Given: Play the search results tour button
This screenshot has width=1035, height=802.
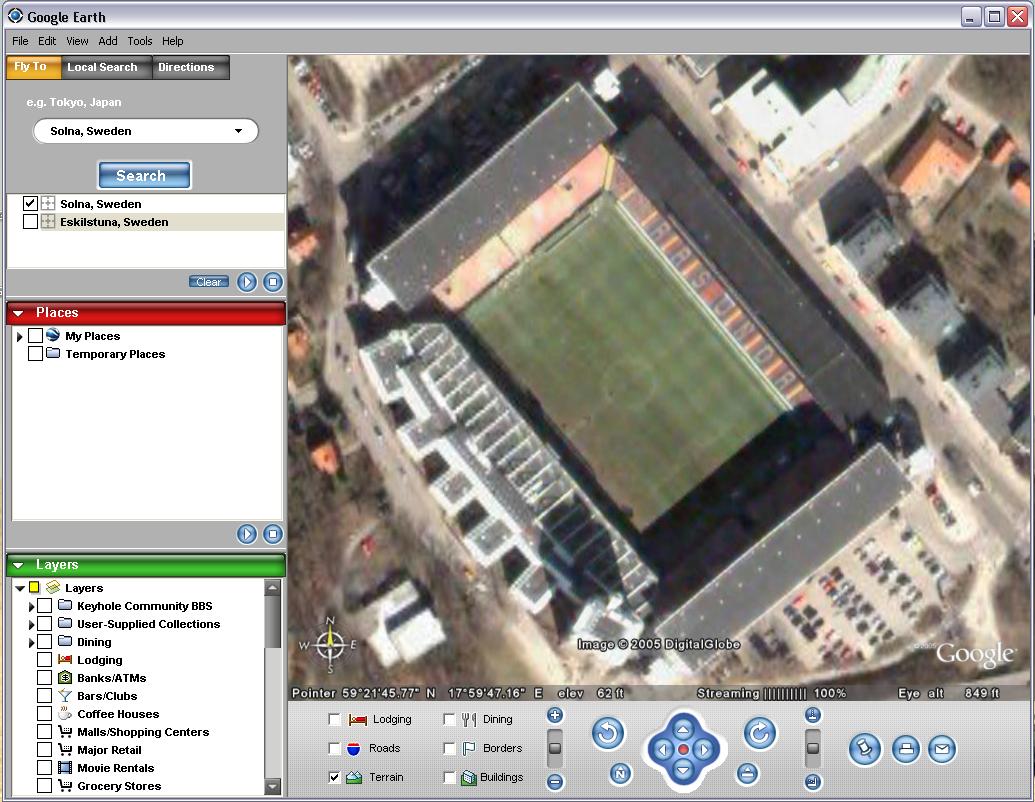Looking at the screenshot, I should 247,282.
